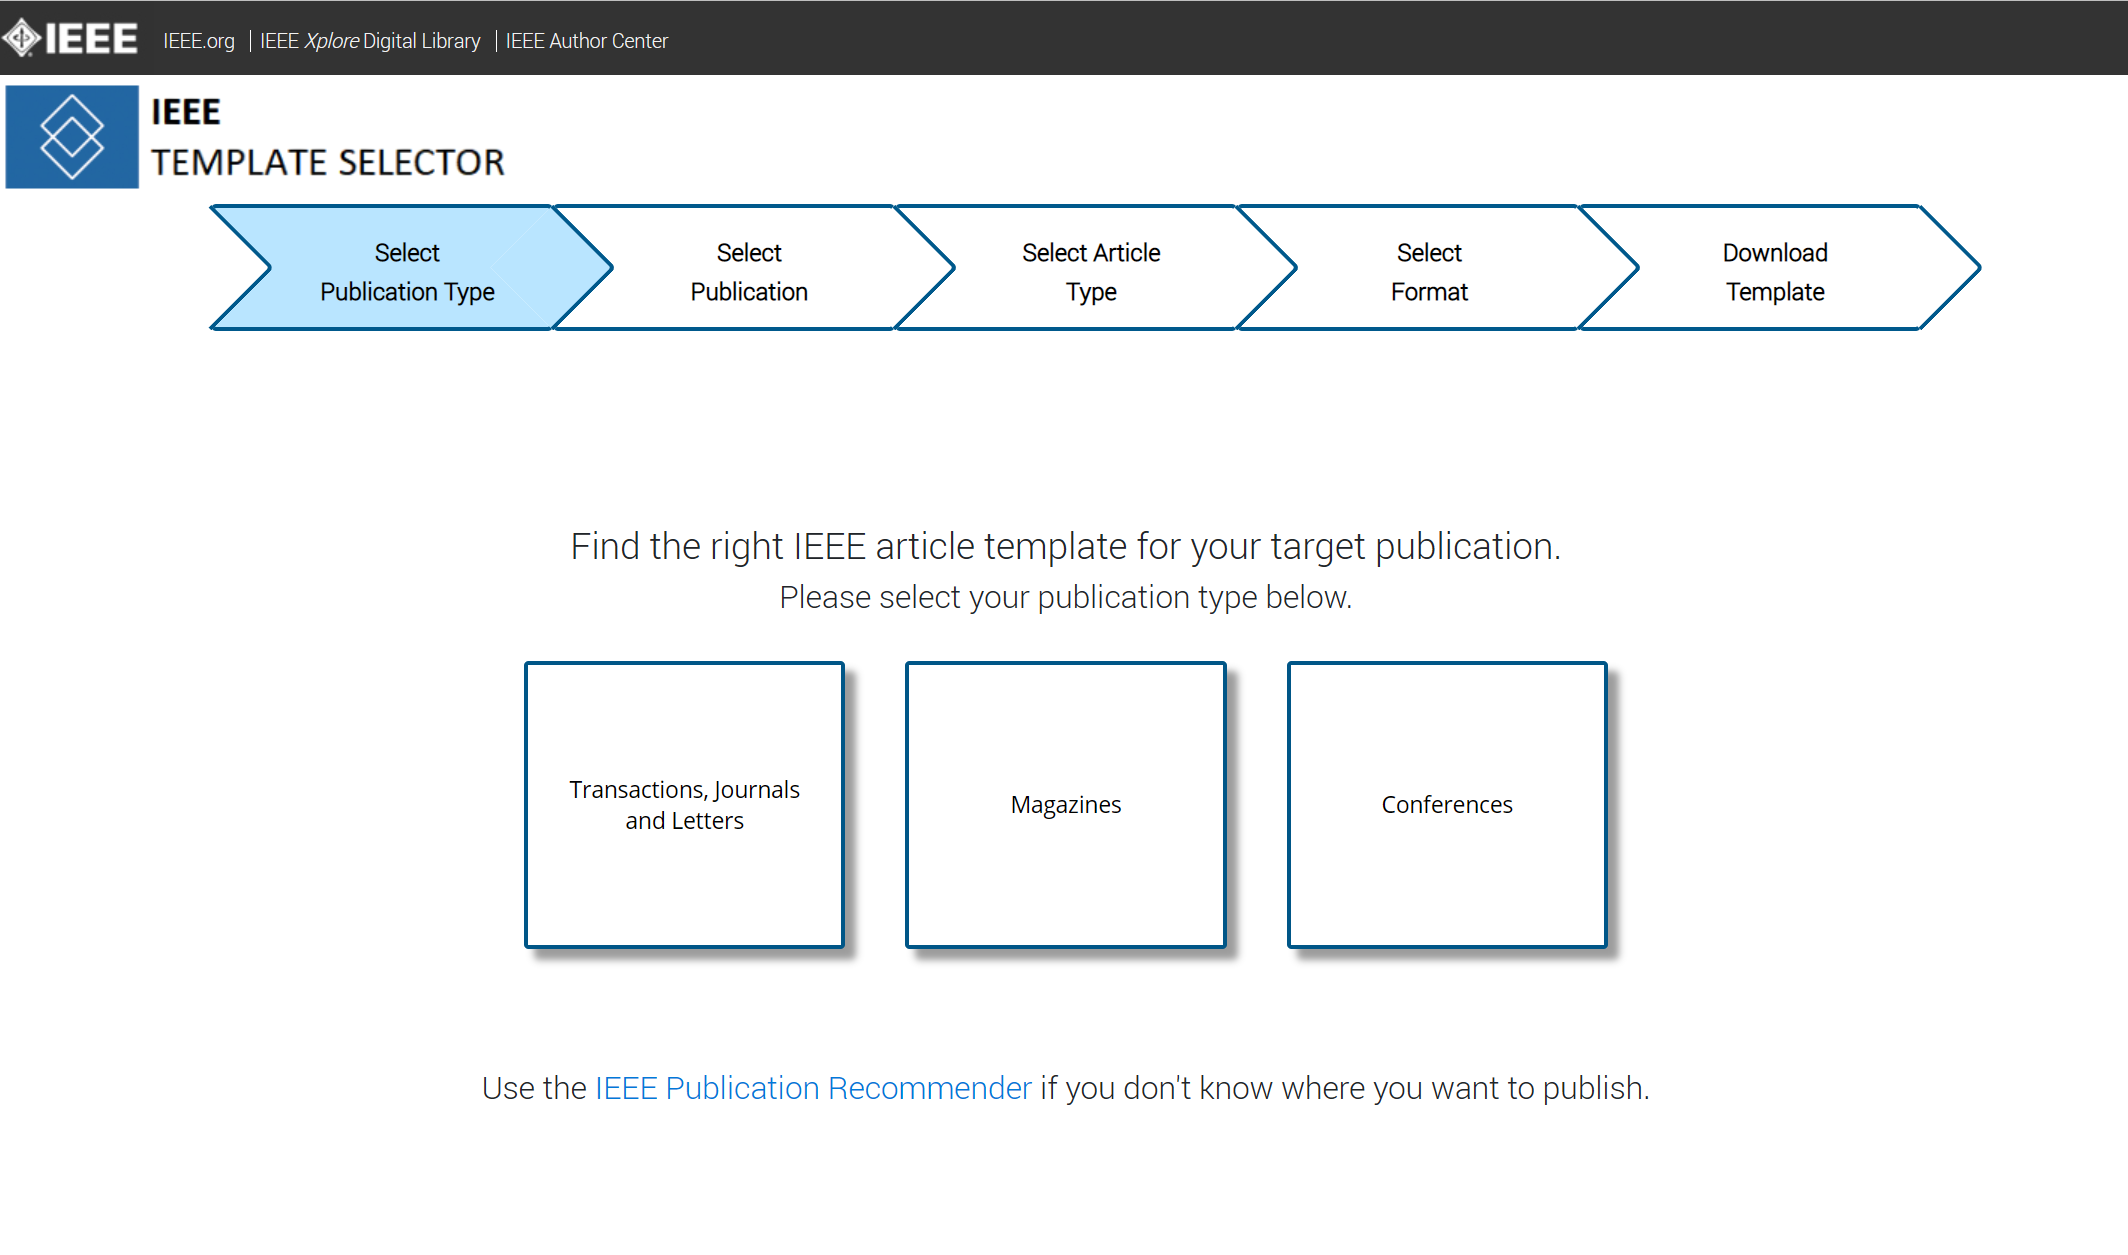2128x1255 pixels.
Task: Open the Select Format step arrow
Action: click(x=1429, y=271)
